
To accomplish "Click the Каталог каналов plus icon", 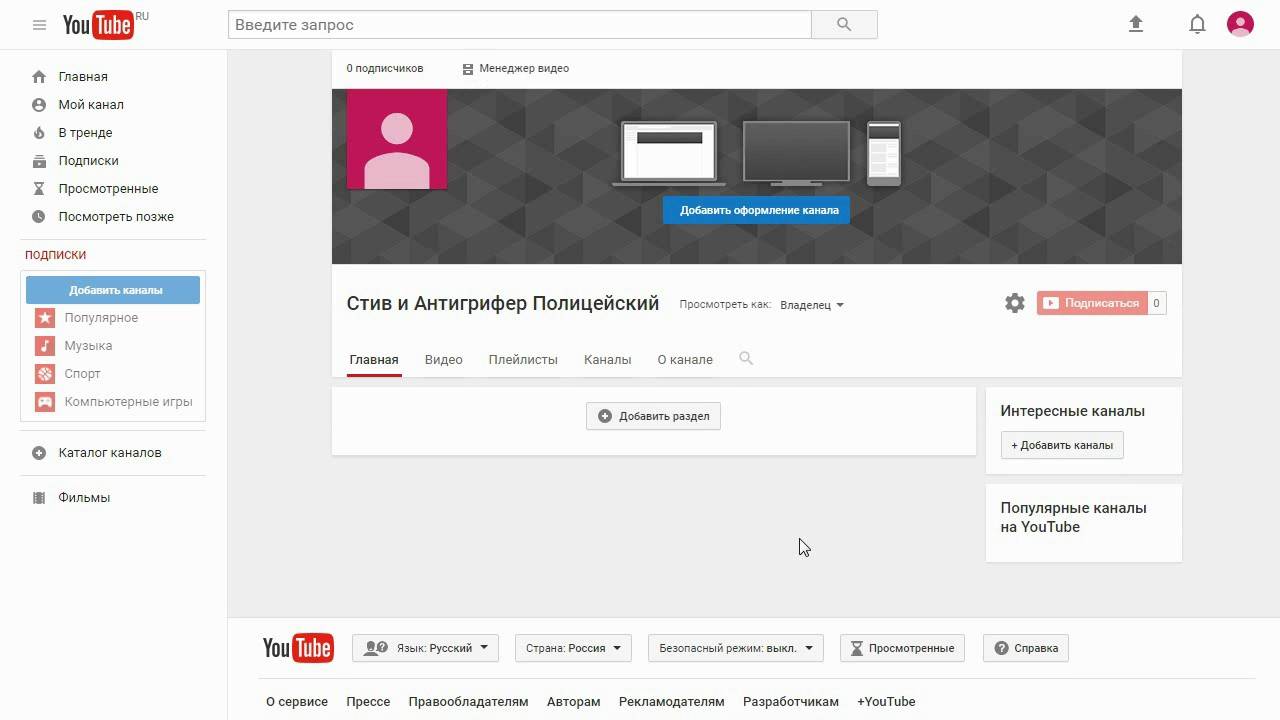I will [x=39, y=453].
